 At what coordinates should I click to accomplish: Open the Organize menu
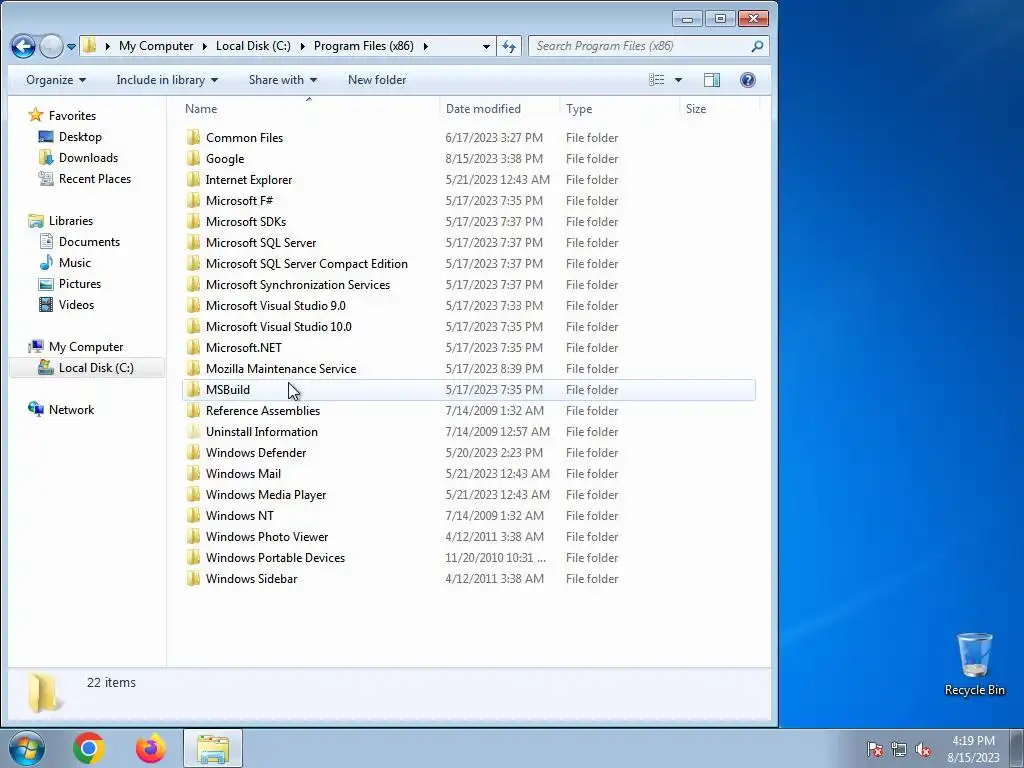click(x=56, y=80)
